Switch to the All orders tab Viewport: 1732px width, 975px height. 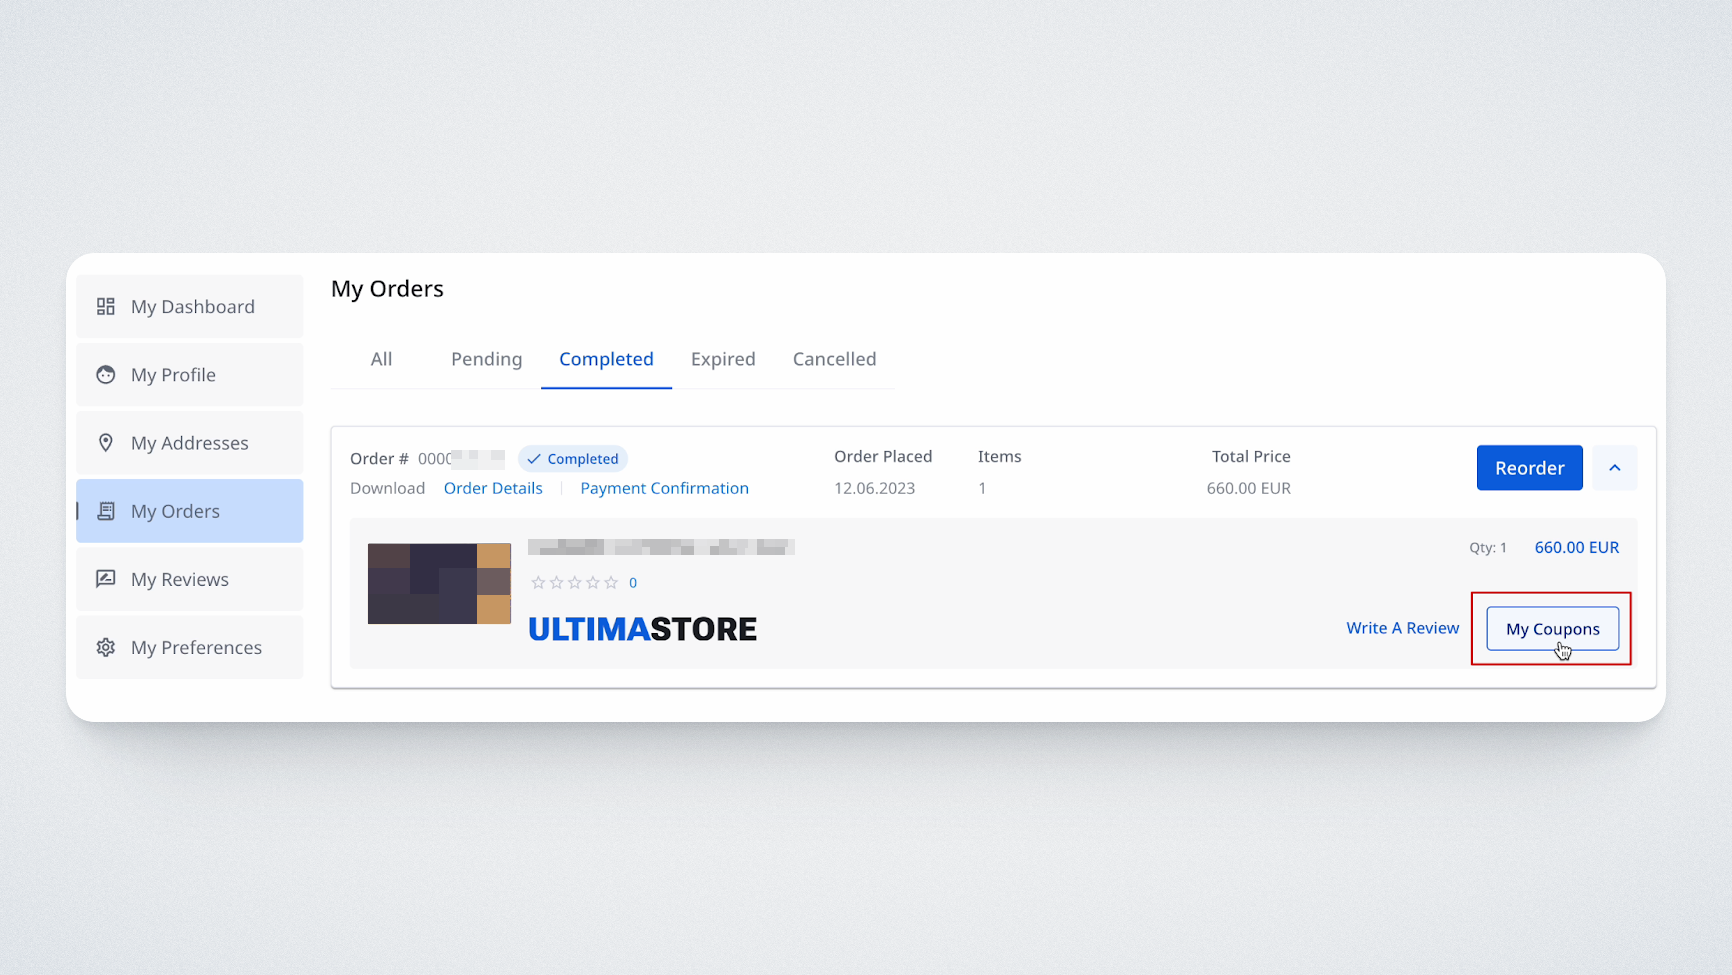tap(381, 359)
